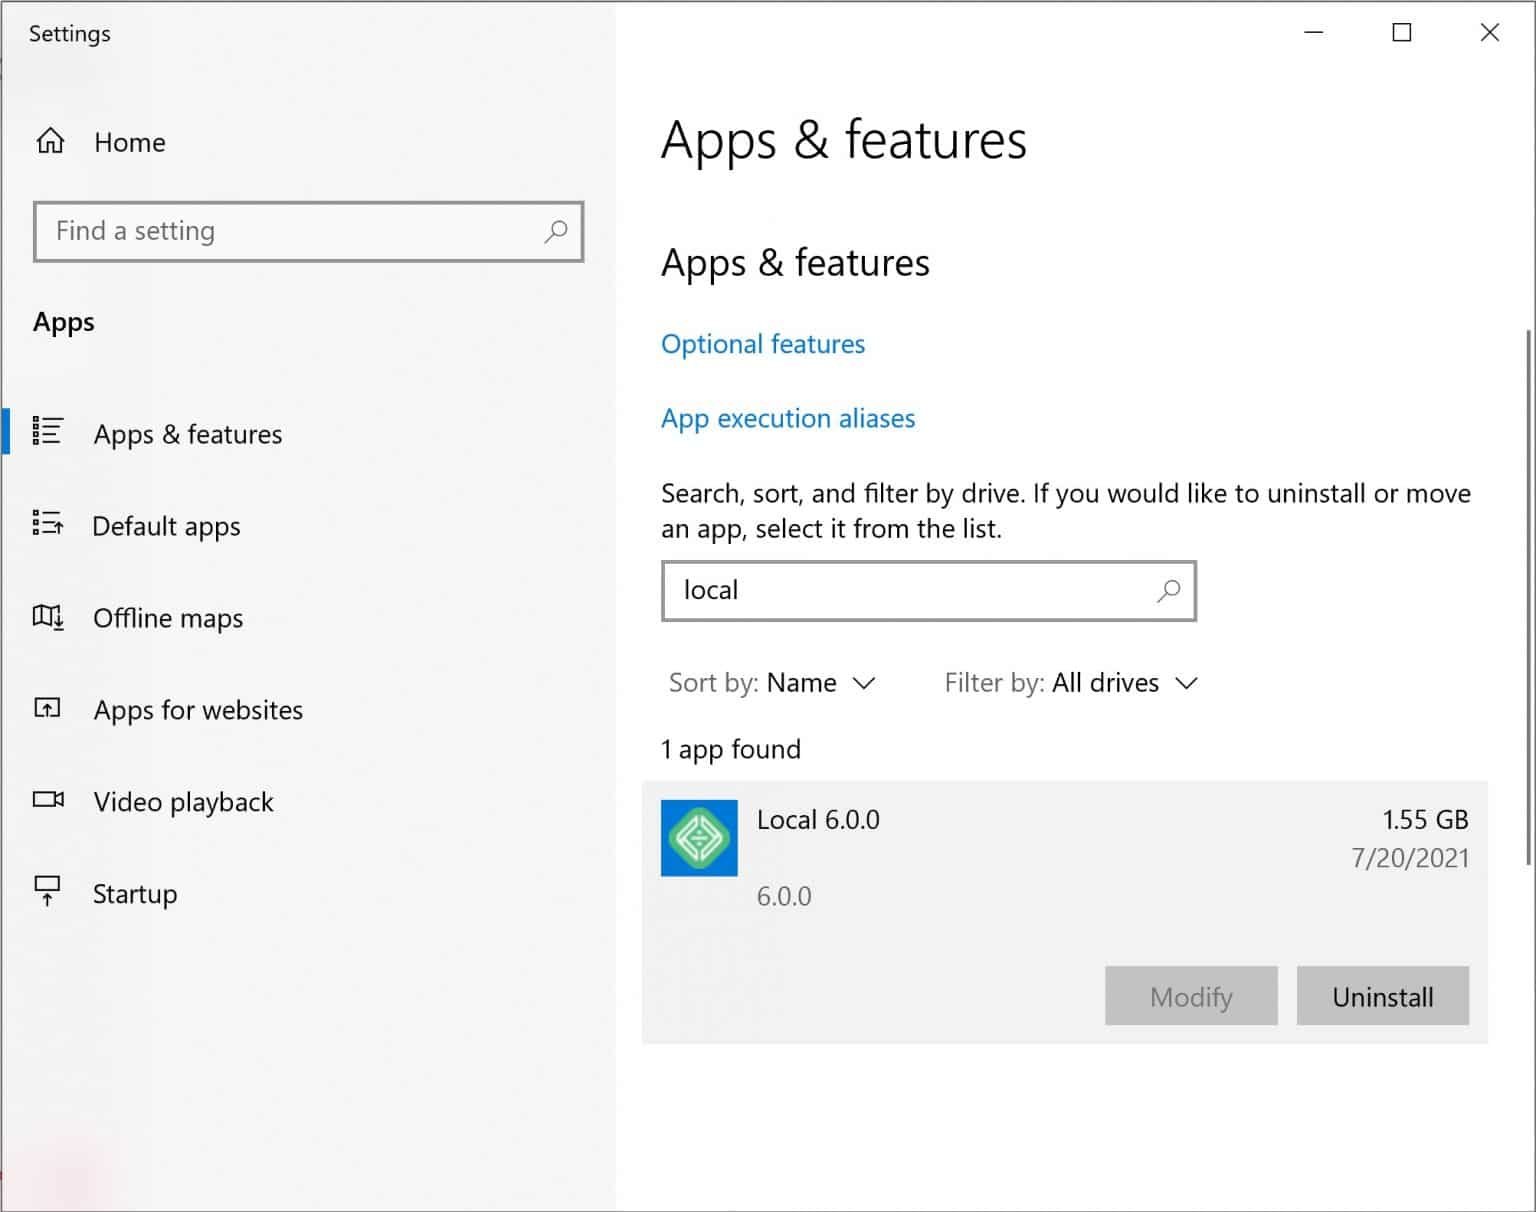Image resolution: width=1536 pixels, height=1212 pixels.
Task: Open the Startup settings page
Action: [x=135, y=893]
